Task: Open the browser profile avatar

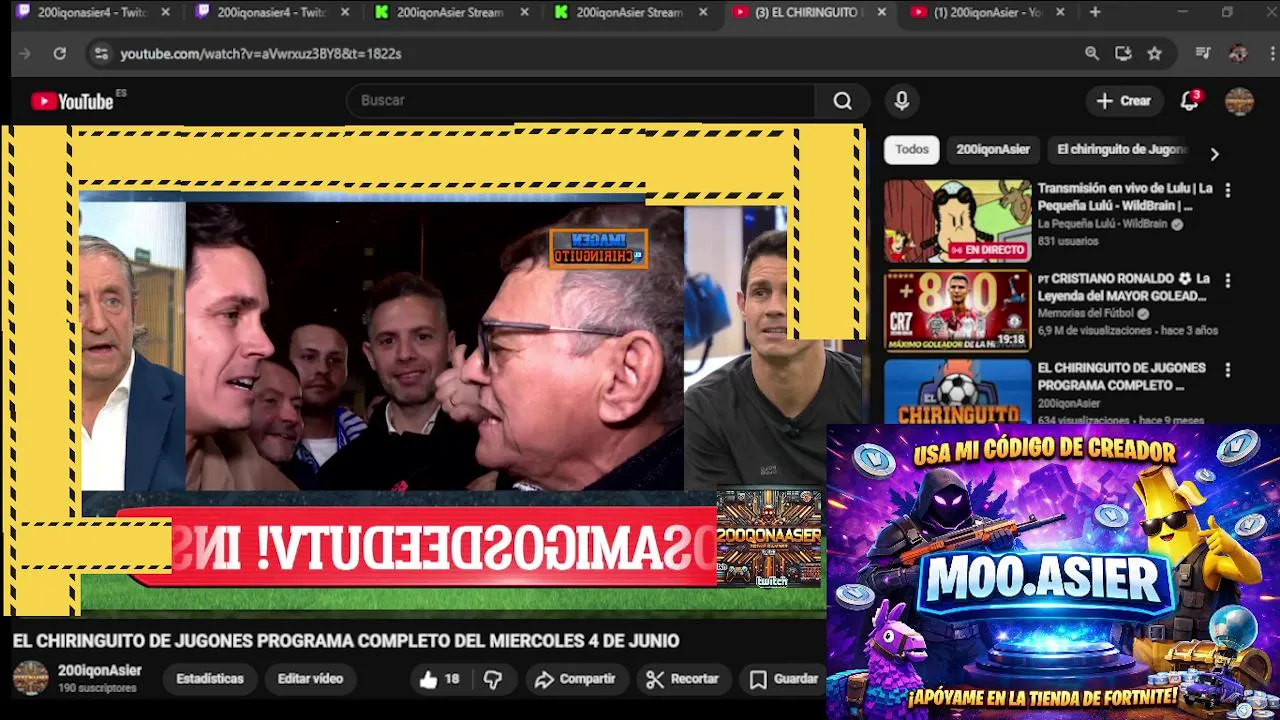Action: pos(1238,54)
